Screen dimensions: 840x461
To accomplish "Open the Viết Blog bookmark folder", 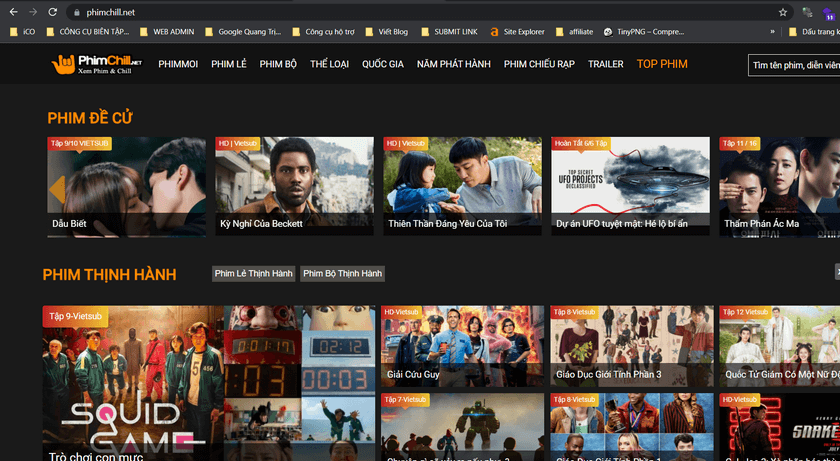I will pos(386,32).
